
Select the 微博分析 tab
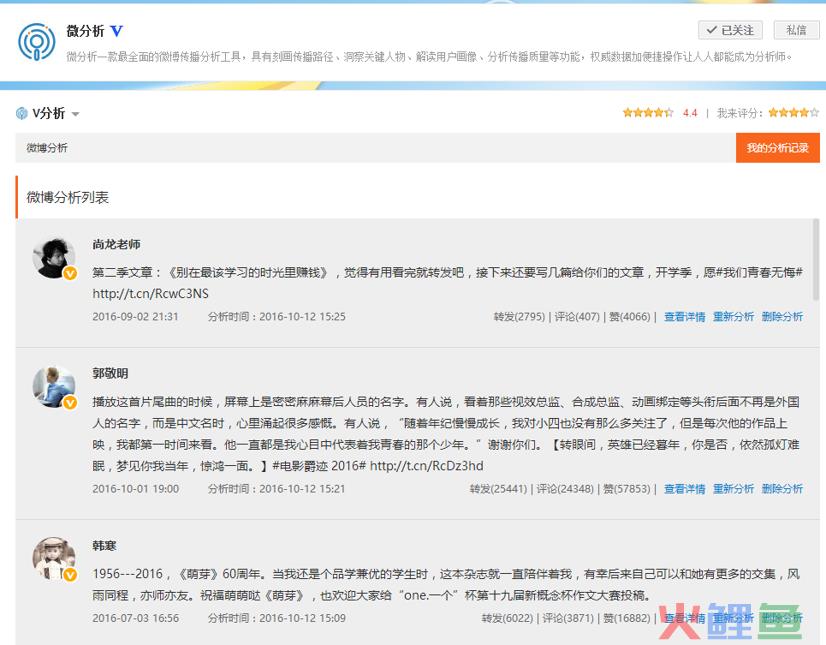pos(47,148)
